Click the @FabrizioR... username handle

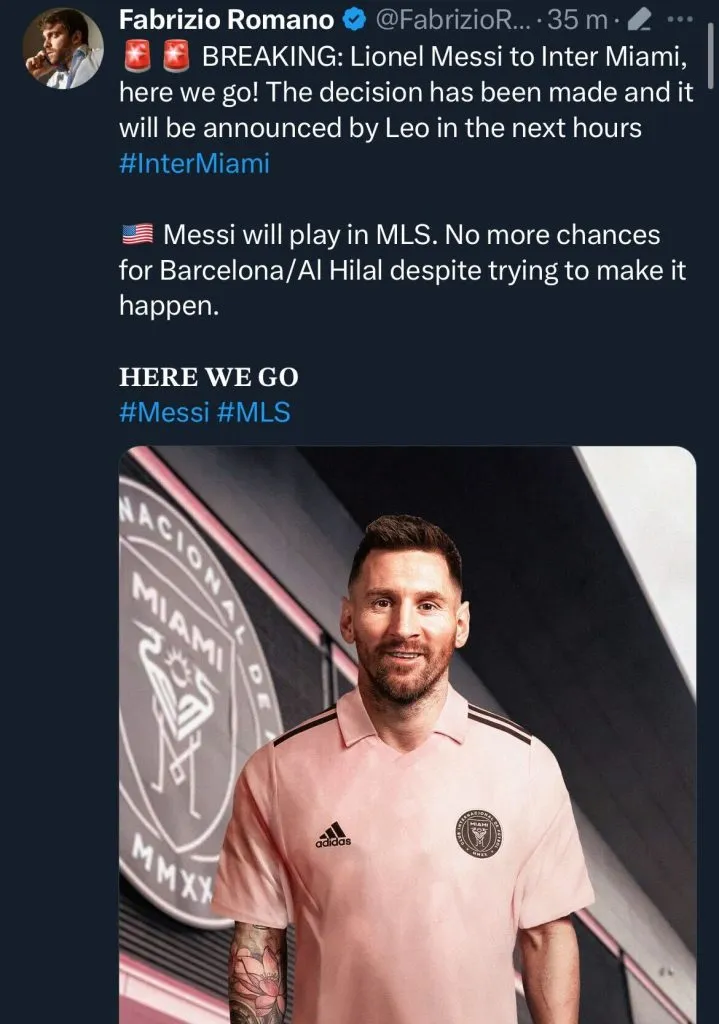point(464,19)
